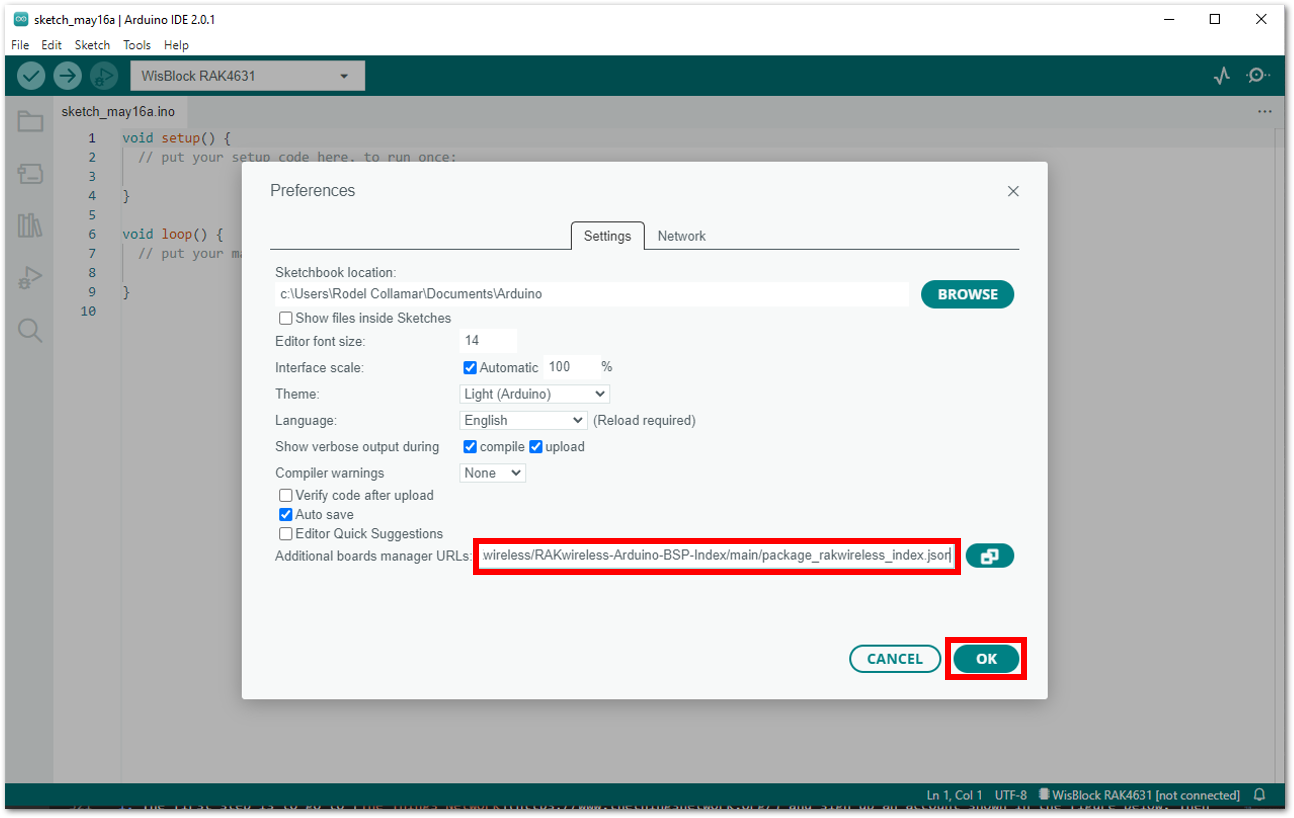Viewport: 1294px width, 818px height.
Task: Click the Start Debugging toolbar icon
Action: coord(103,76)
